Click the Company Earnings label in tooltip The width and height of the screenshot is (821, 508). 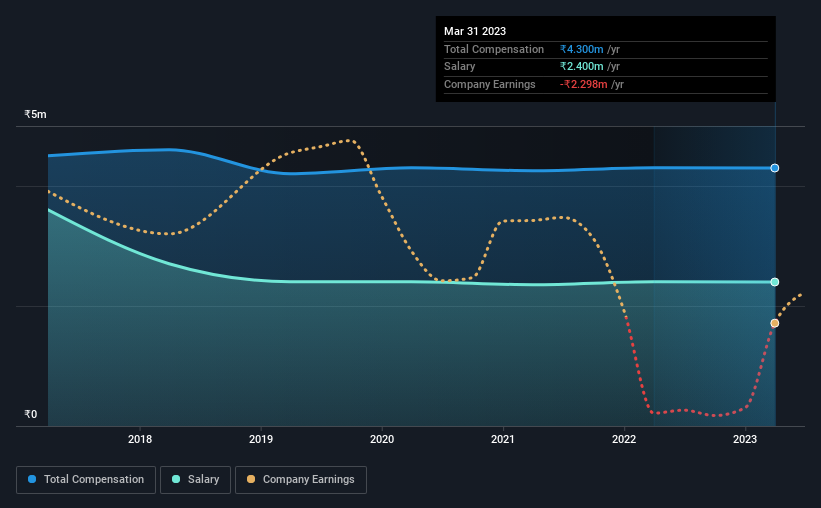(490, 84)
